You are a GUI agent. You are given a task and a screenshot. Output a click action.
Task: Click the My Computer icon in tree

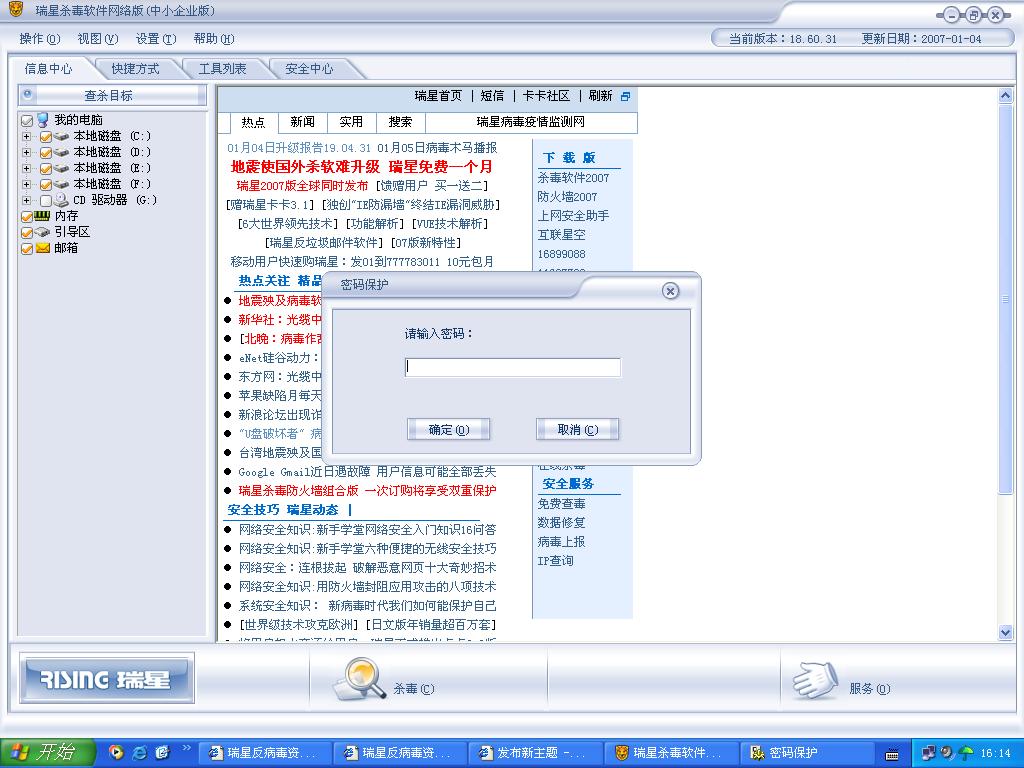tap(43, 120)
